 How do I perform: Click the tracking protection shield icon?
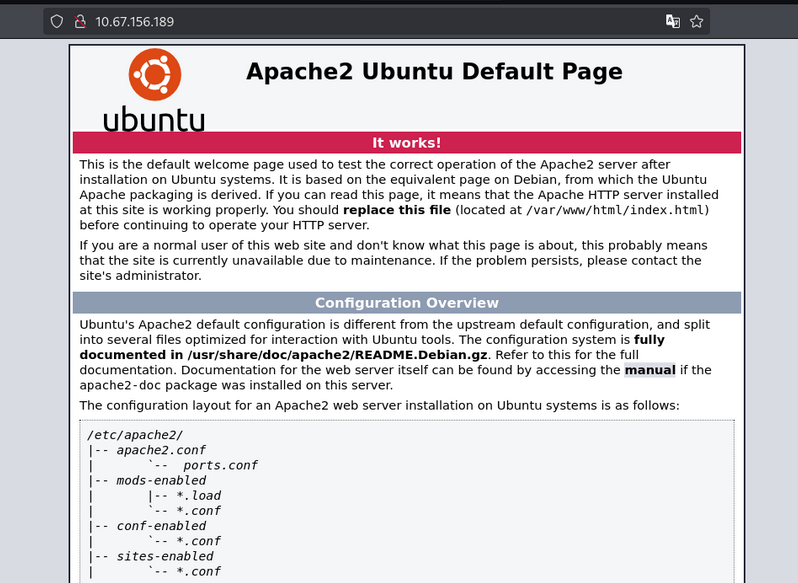57,21
